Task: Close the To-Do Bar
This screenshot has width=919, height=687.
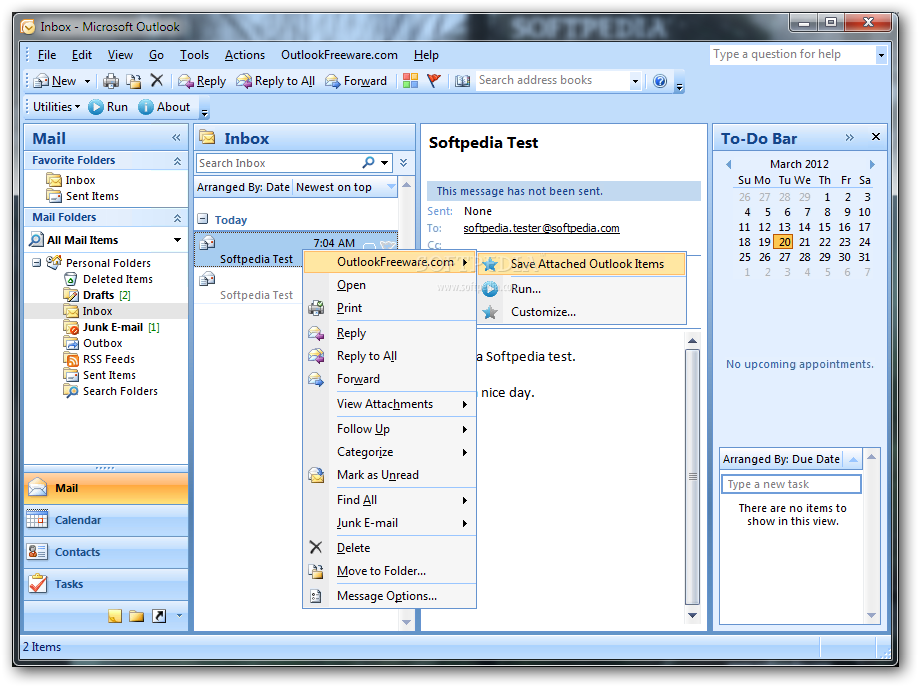Action: click(x=876, y=137)
